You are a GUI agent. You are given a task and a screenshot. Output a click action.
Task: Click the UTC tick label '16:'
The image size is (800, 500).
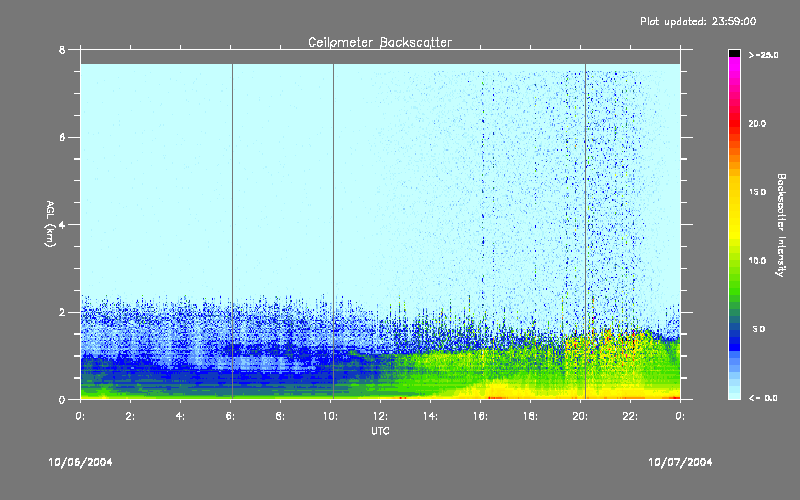pyautogui.click(x=480, y=416)
